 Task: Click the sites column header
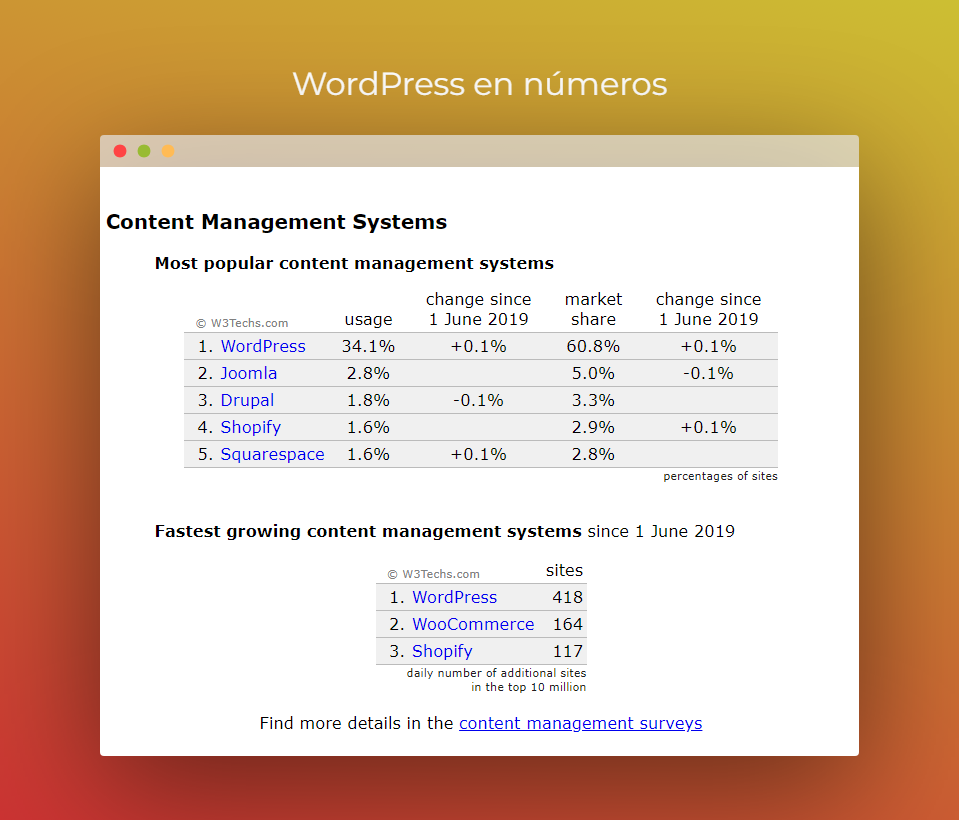564,570
